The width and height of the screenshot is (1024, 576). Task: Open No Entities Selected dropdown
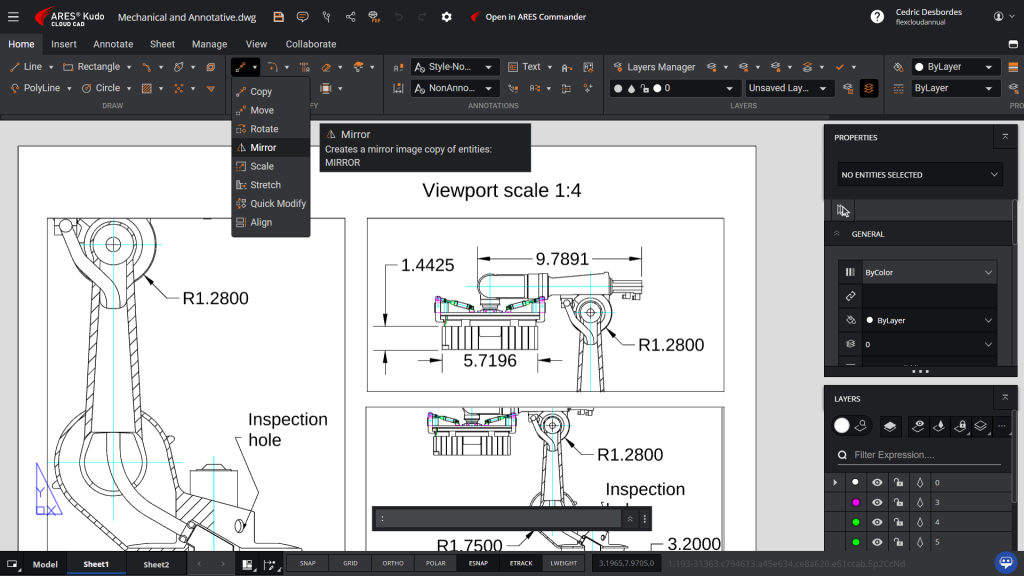coord(920,175)
